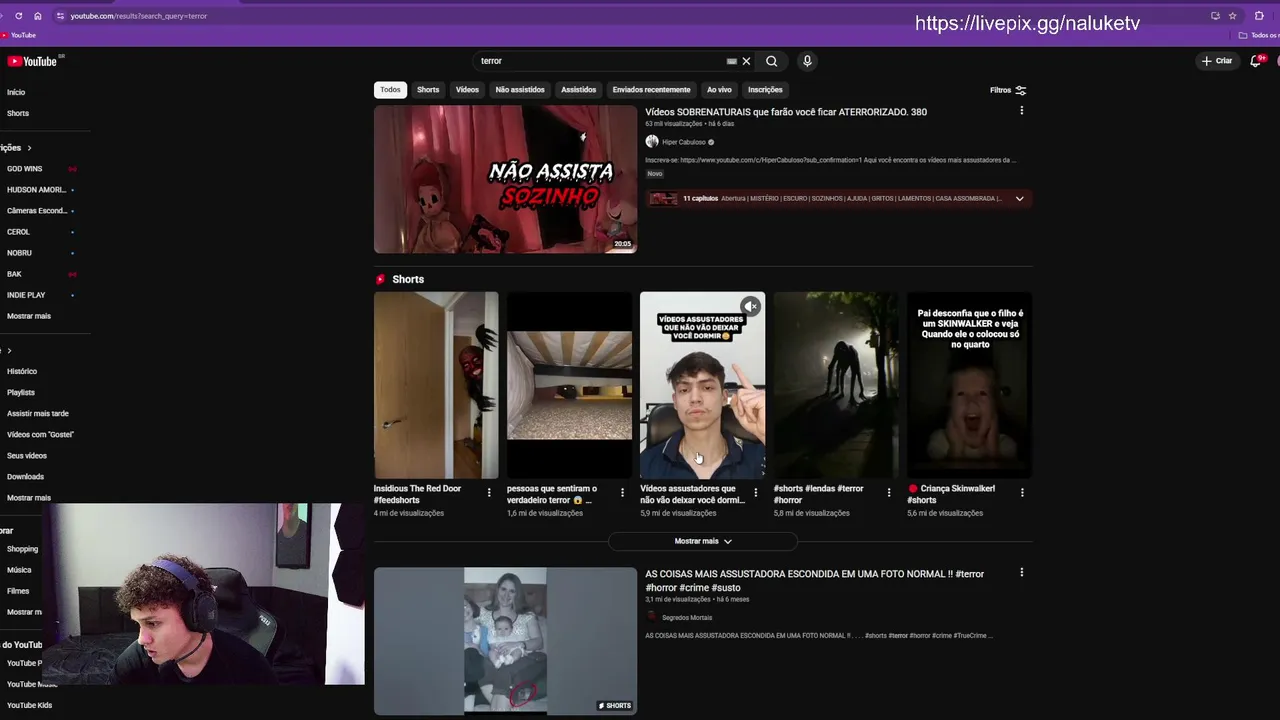Click the Segredos Mortais channel avatar
This screenshot has width=1280, height=720.
(x=652, y=617)
